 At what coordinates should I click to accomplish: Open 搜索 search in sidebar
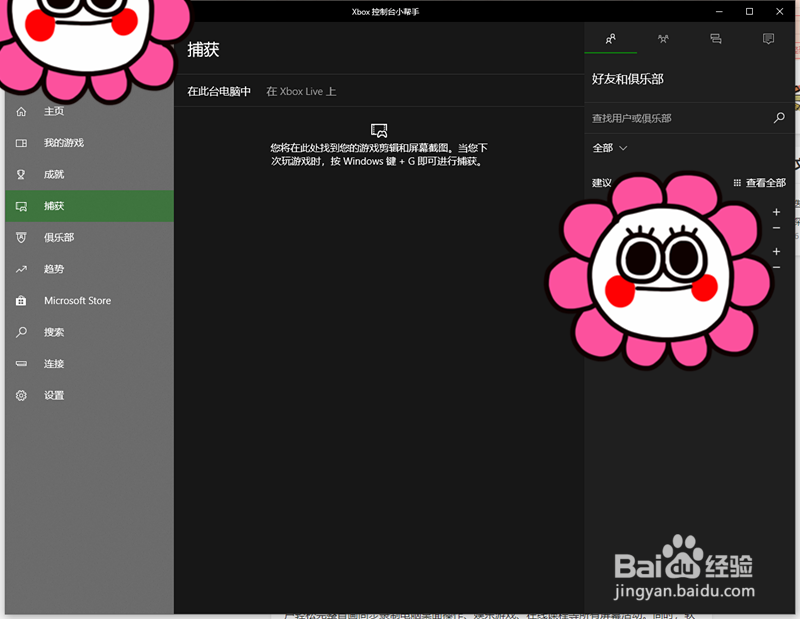click(x=89, y=333)
